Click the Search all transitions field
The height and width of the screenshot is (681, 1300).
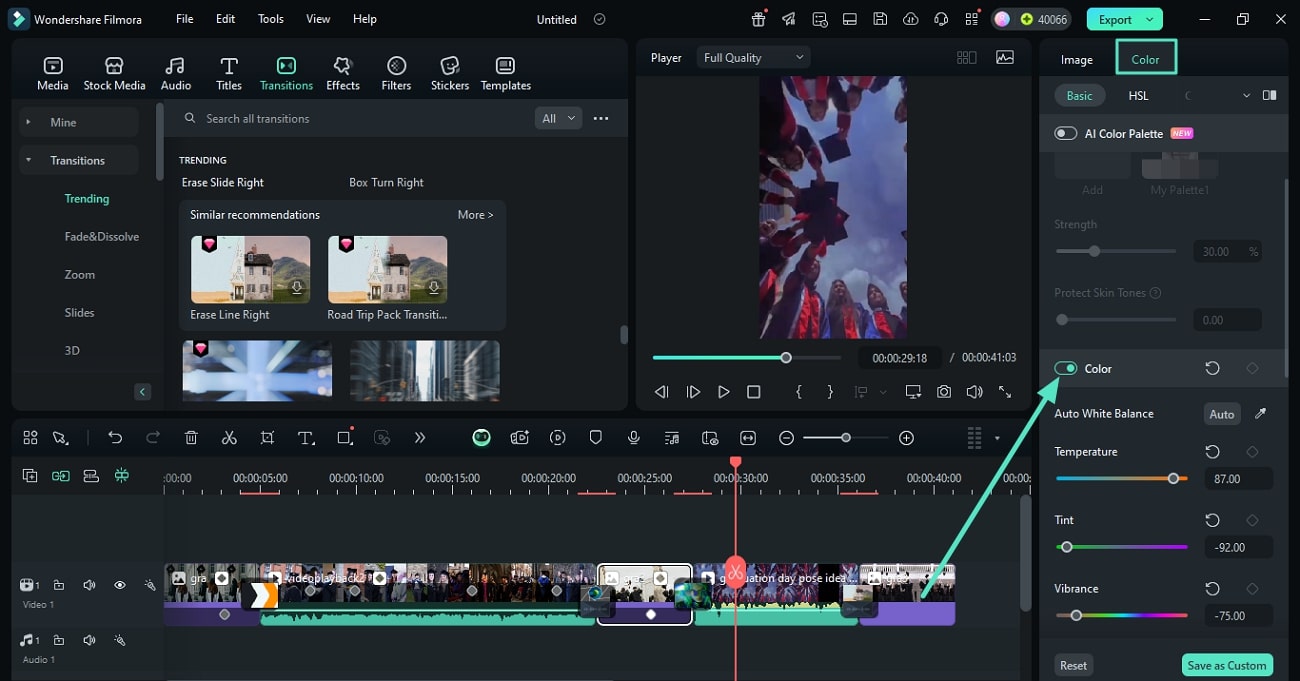coord(355,118)
